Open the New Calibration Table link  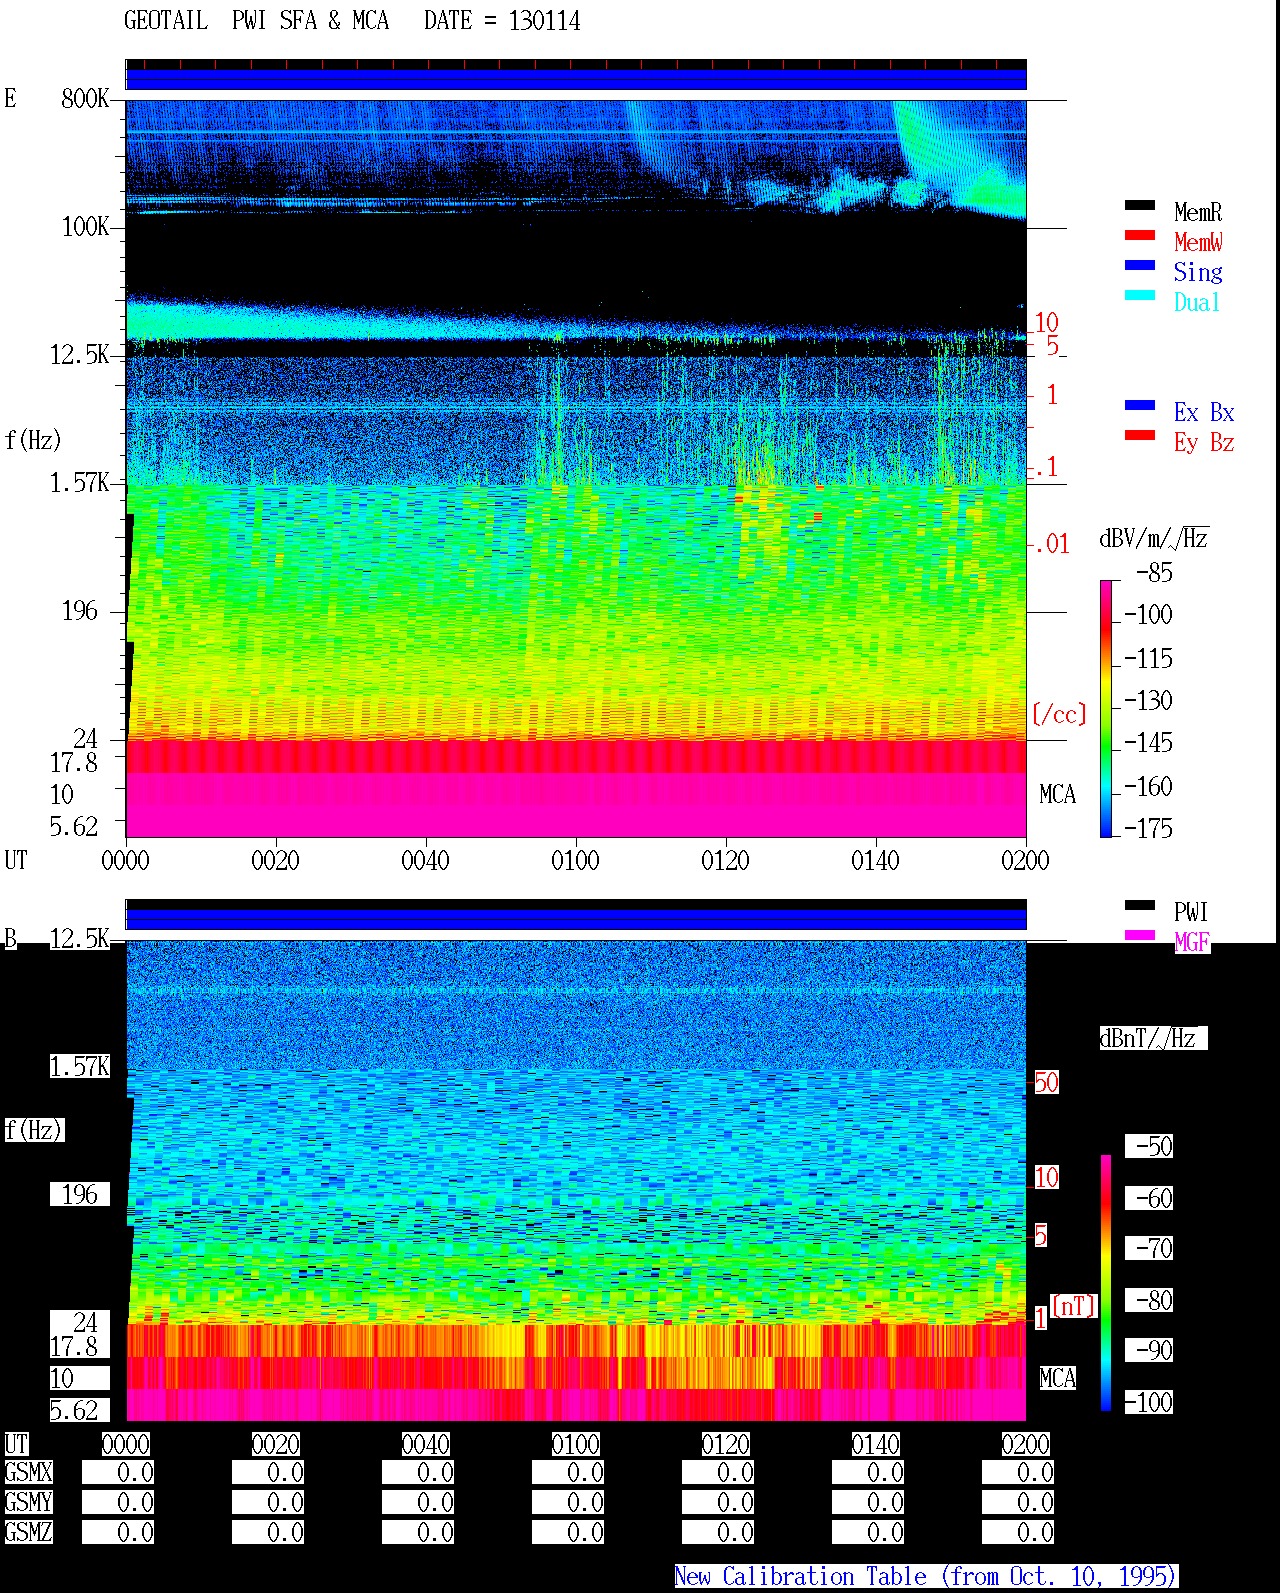925,1577
